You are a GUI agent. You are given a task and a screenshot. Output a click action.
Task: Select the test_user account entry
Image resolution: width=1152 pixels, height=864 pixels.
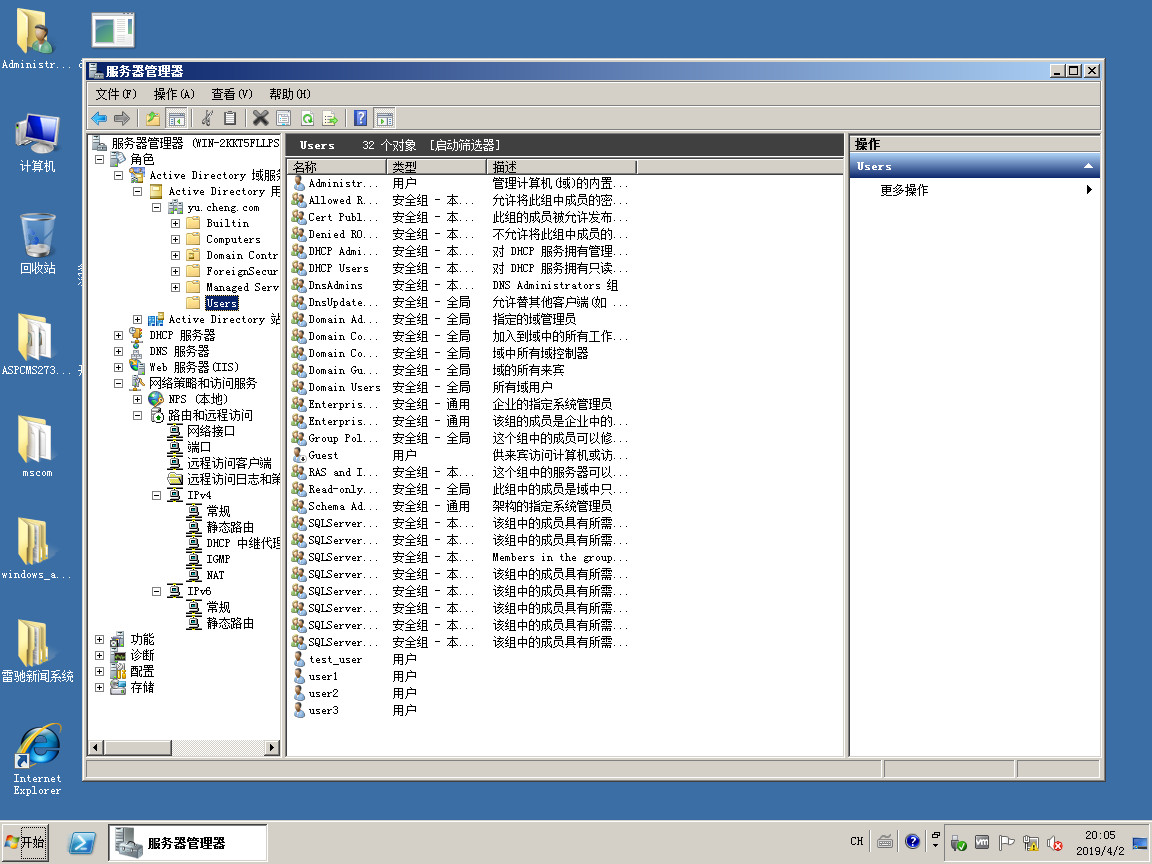point(335,659)
